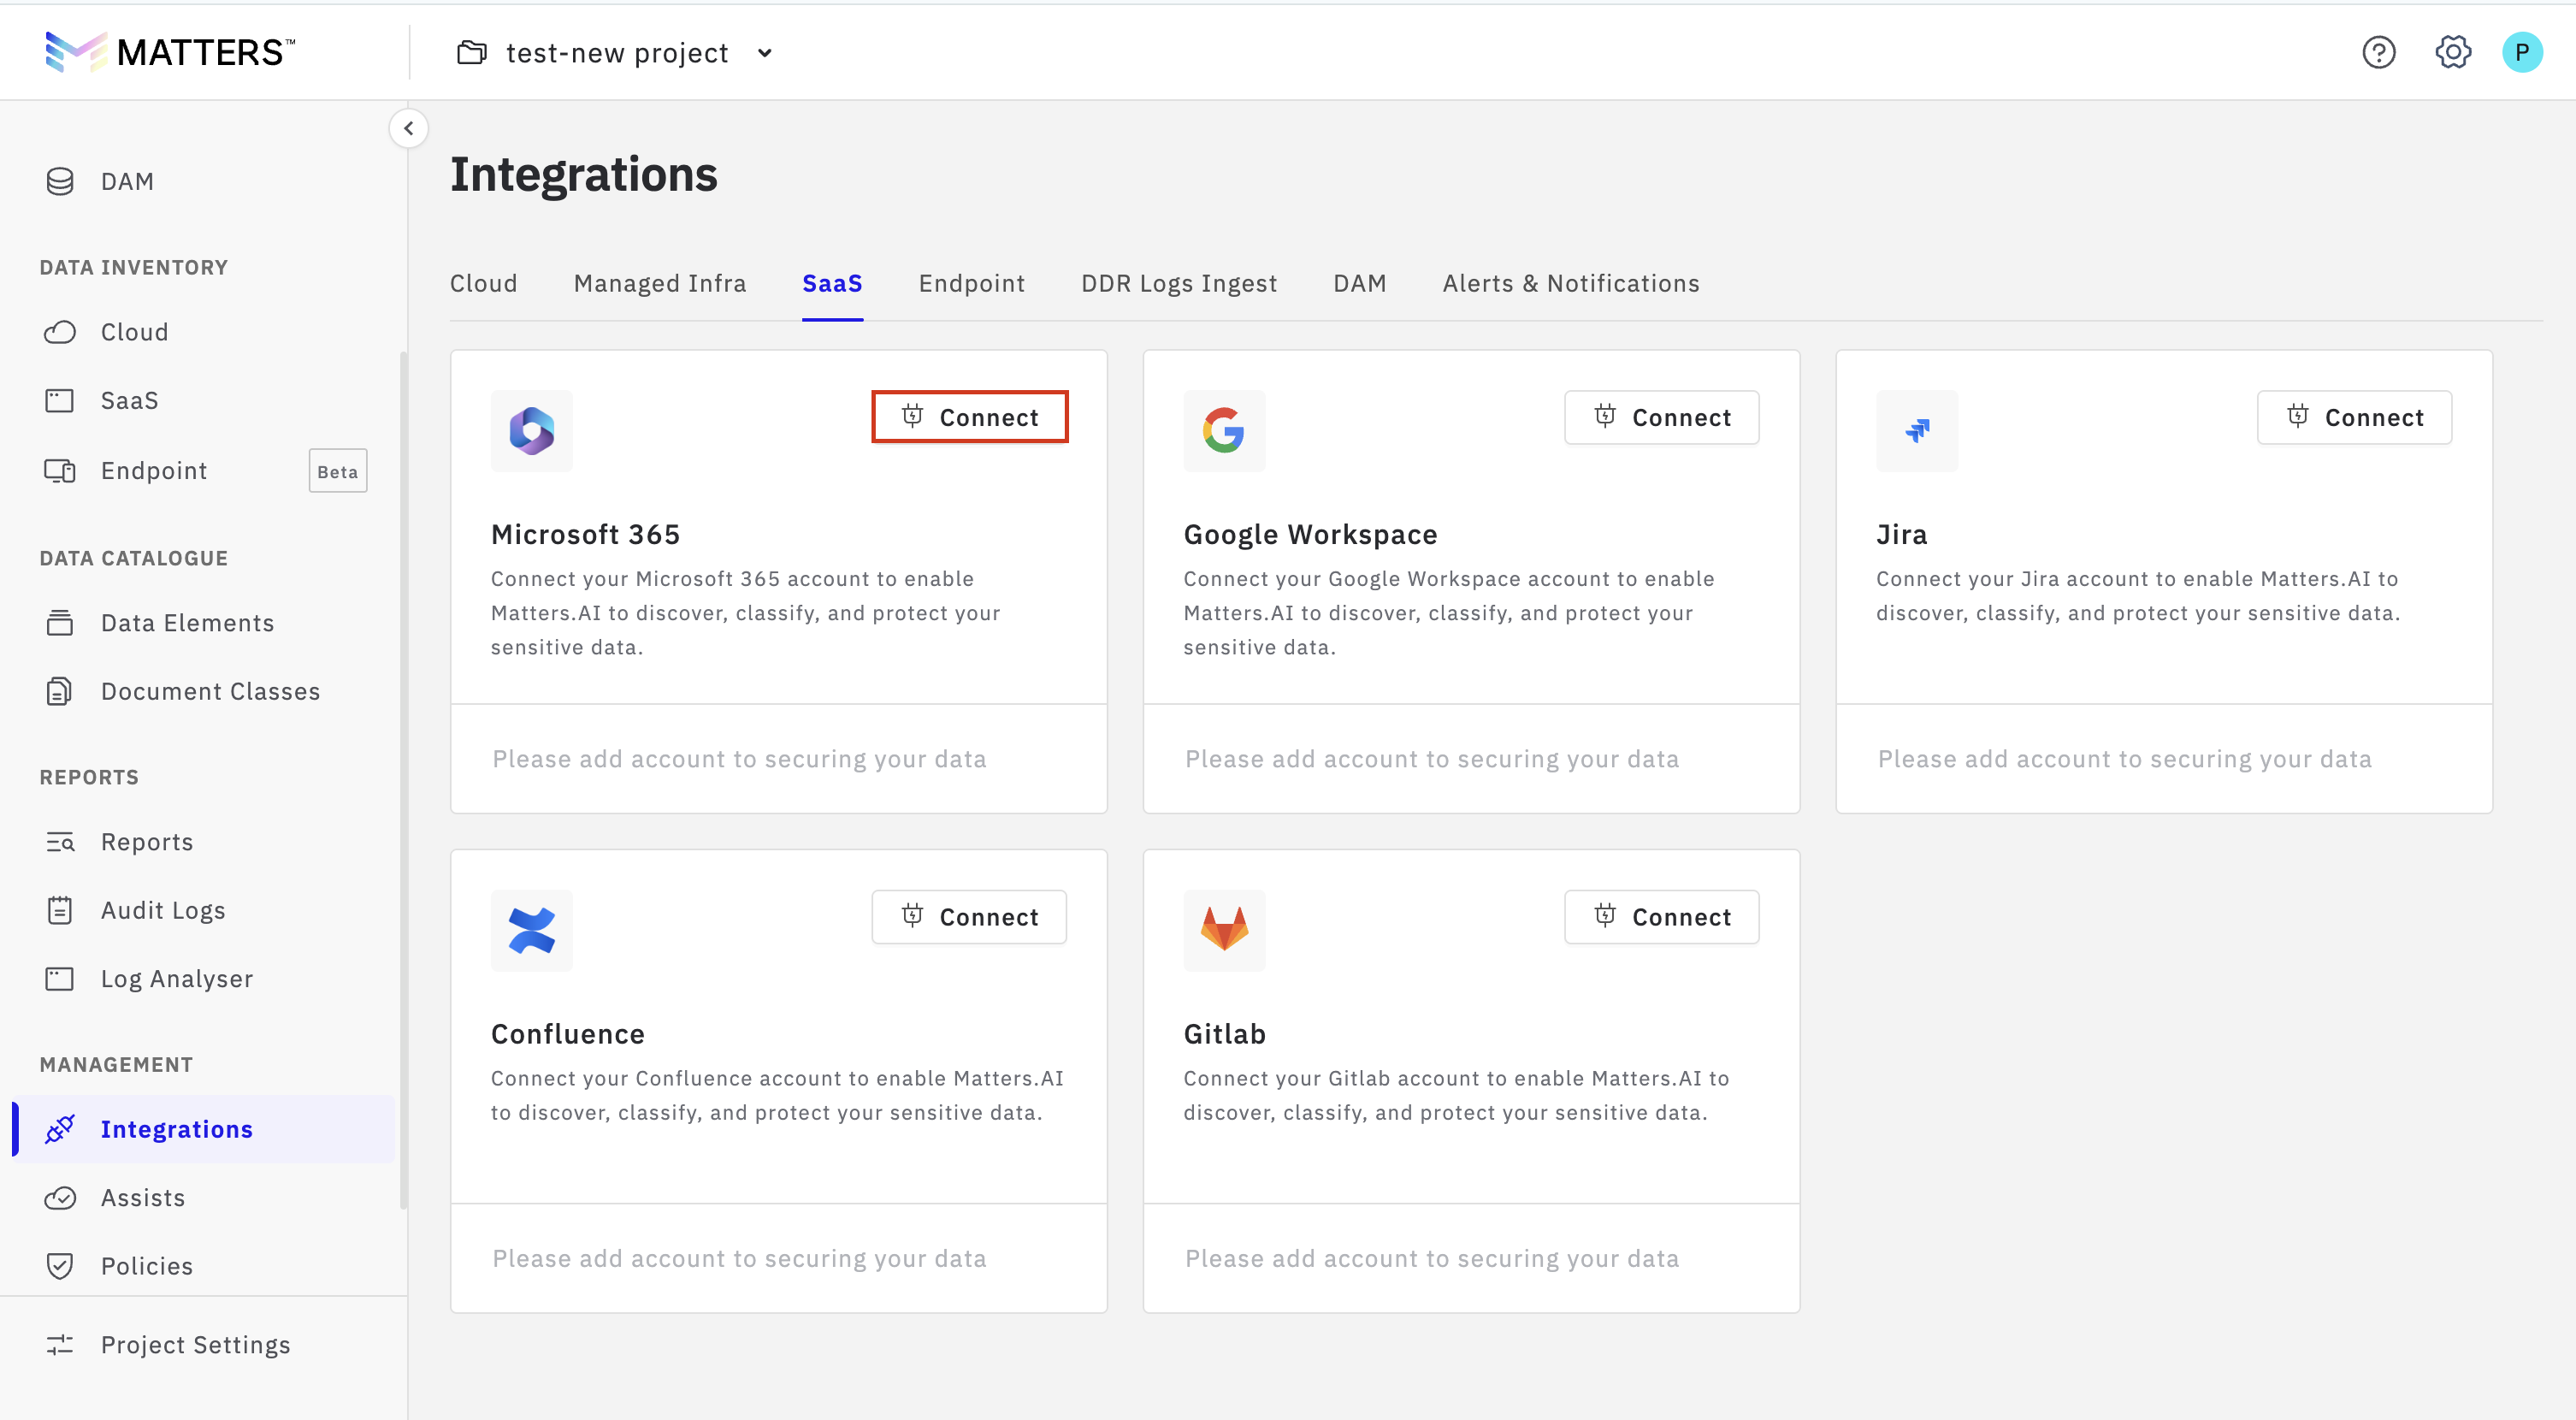Click the Jira logo
Image resolution: width=2576 pixels, height=1420 pixels.
pos(1917,431)
